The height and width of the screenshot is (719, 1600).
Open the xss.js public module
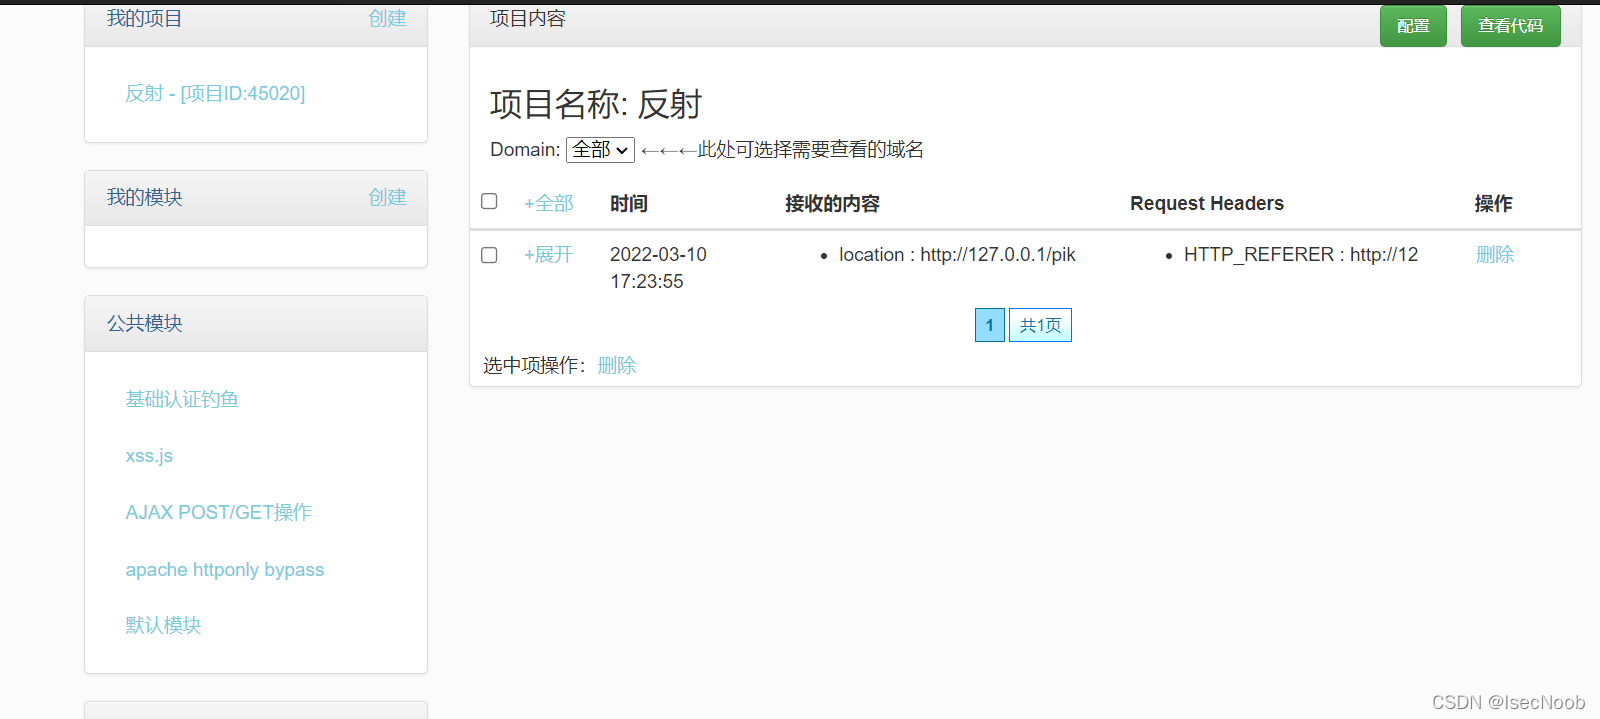coord(149,455)
